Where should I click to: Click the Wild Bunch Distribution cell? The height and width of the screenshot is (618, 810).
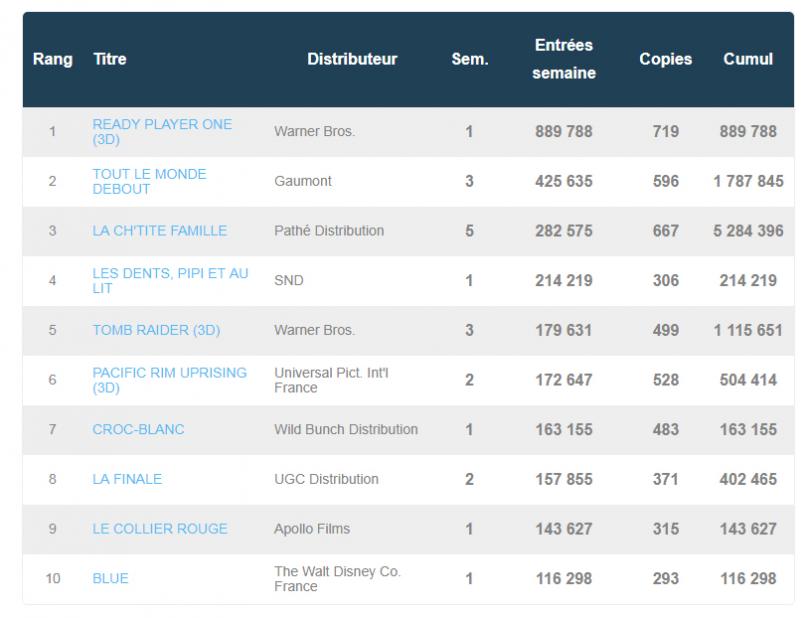click(x=345, y=429)
